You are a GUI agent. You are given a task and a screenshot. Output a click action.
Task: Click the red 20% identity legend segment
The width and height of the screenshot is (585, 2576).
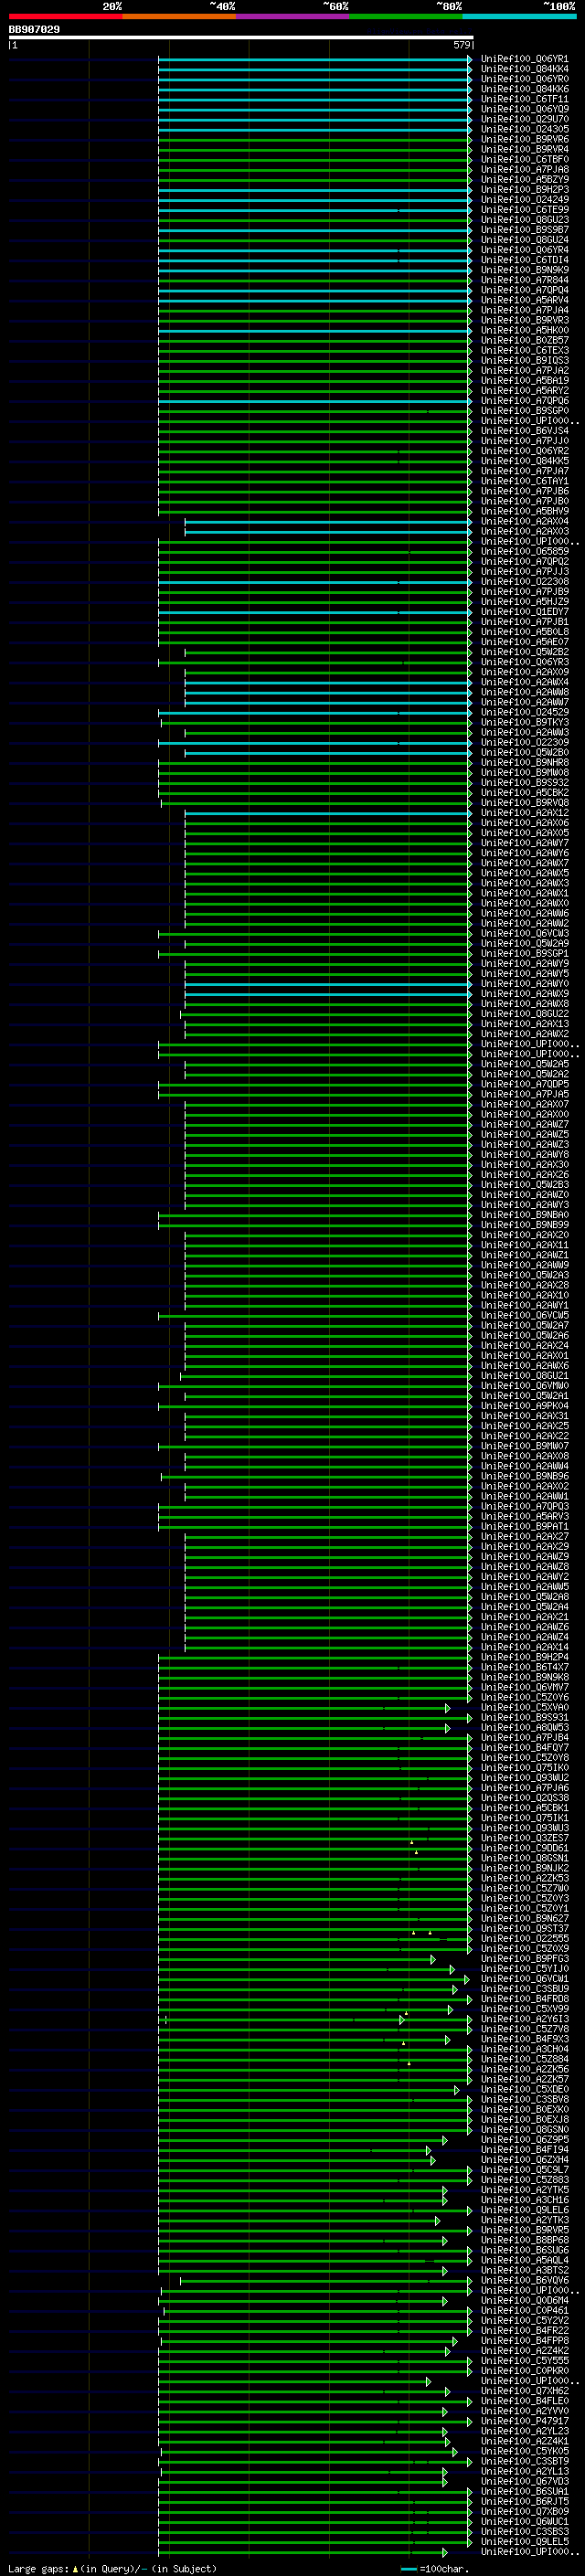click(x=65, y=16)
